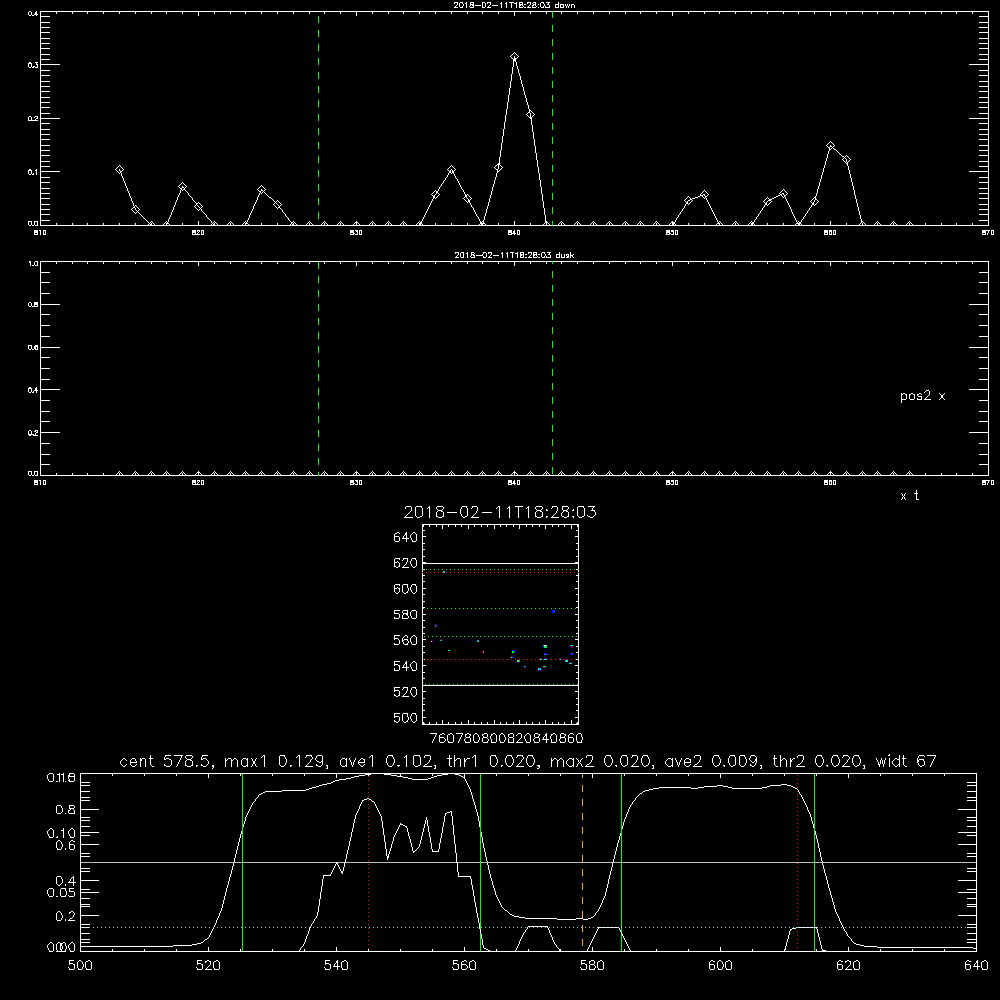
Task: Click the '580' tick label on bottom plot x-axis
Action: [x=592, y=966]
